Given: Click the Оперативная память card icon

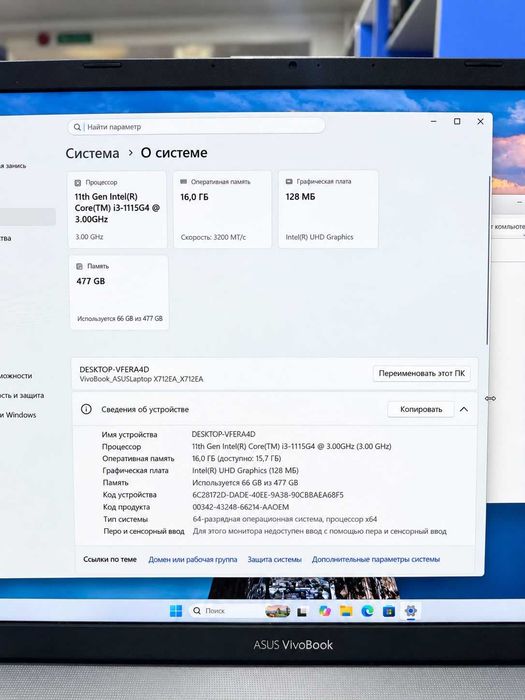Looking at the screenshot, I should (183, 182).
